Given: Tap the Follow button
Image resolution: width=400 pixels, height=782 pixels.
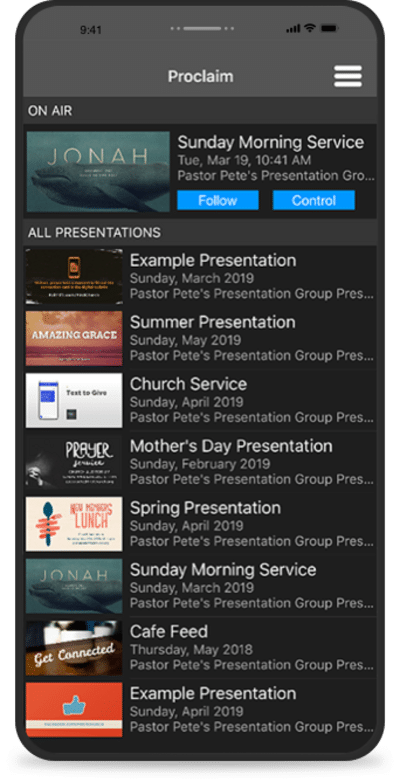Looking at the screenshot, I should (x=217, y=200).
